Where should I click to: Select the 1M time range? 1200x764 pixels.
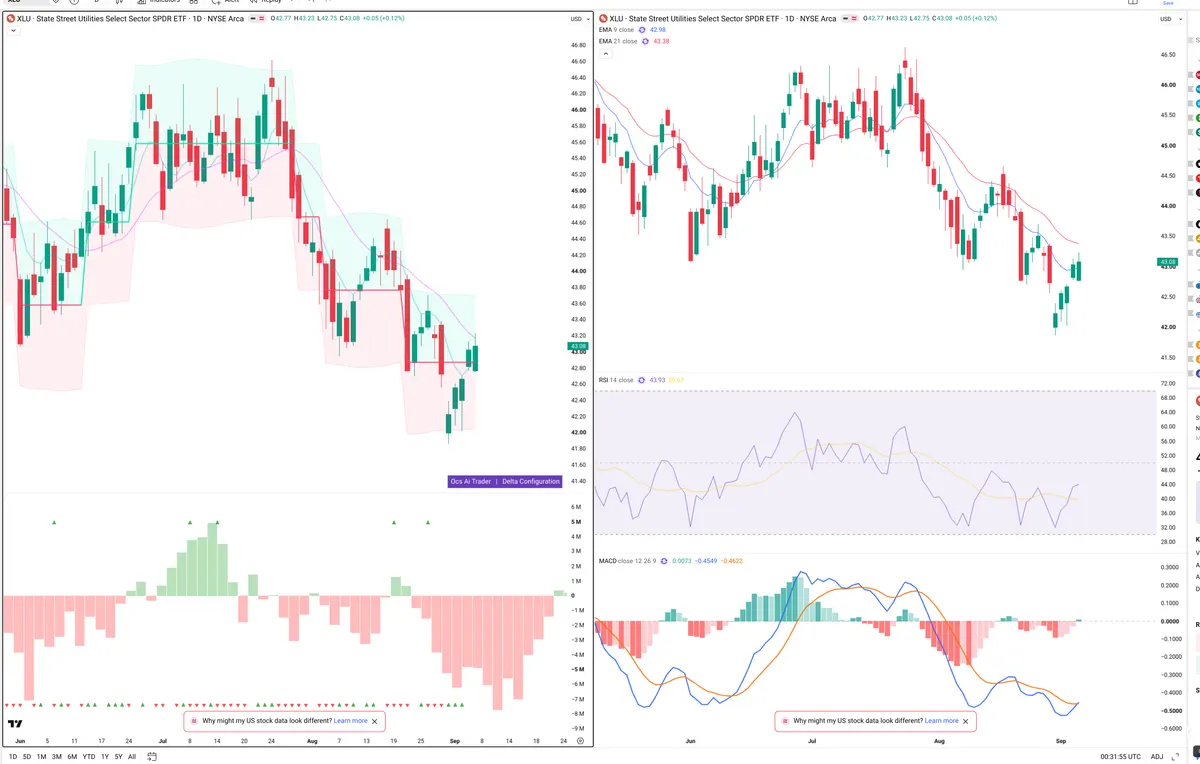[x=42, y=757]
